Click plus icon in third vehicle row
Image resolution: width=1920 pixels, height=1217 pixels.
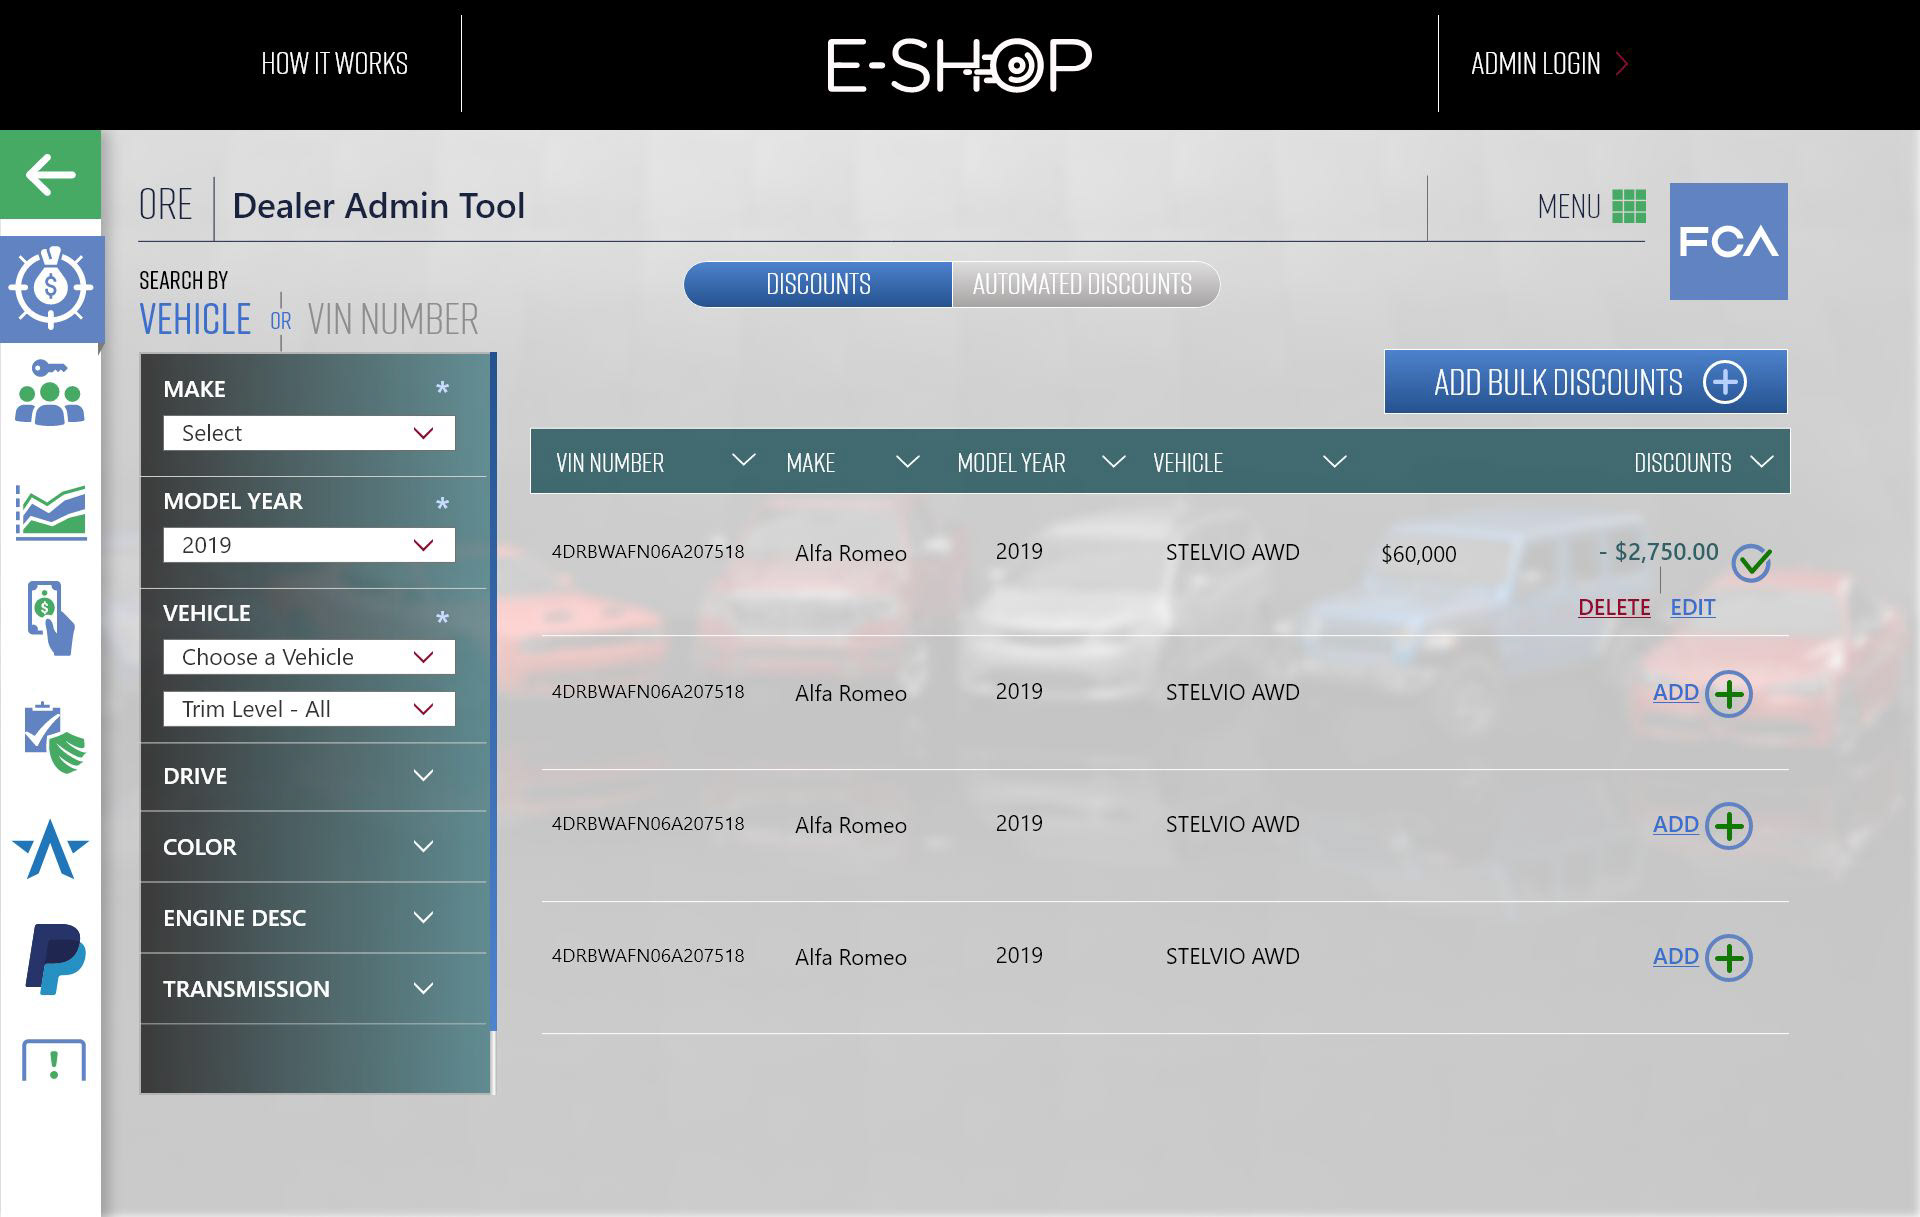tap(1729, 826)
